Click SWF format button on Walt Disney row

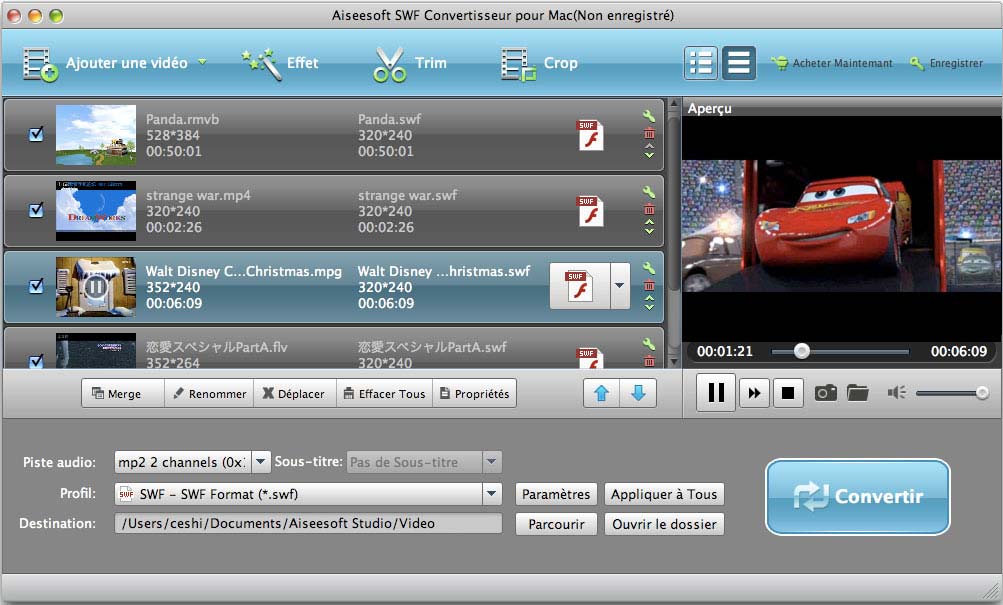pos(579,286)
